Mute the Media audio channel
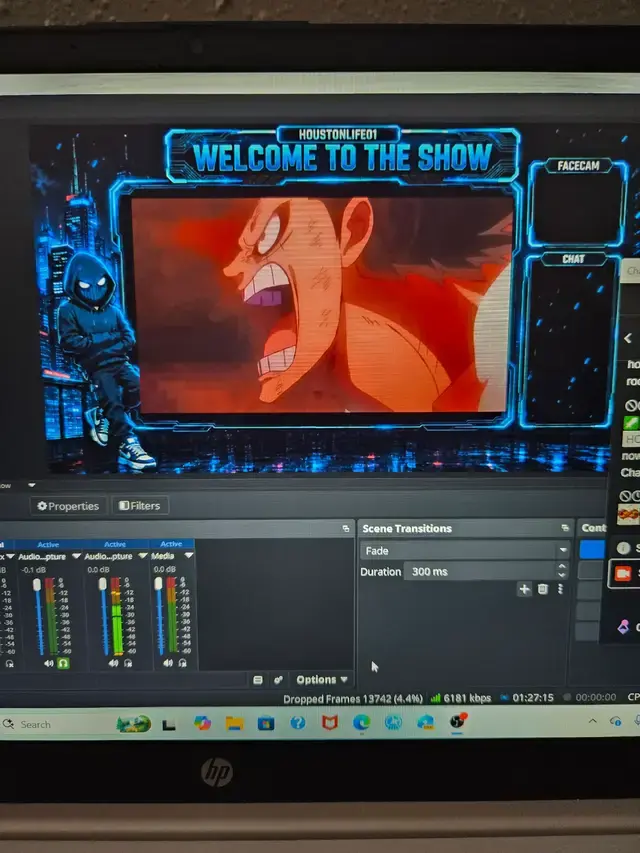The width and height of the screenshot is (640, 853). coord(168,663)
